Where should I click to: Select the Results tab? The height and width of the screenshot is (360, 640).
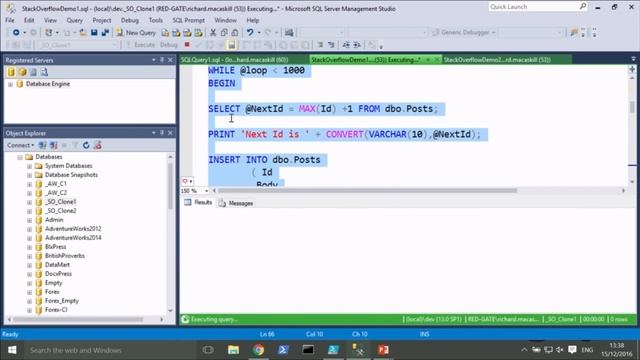[x=198, y=202]
